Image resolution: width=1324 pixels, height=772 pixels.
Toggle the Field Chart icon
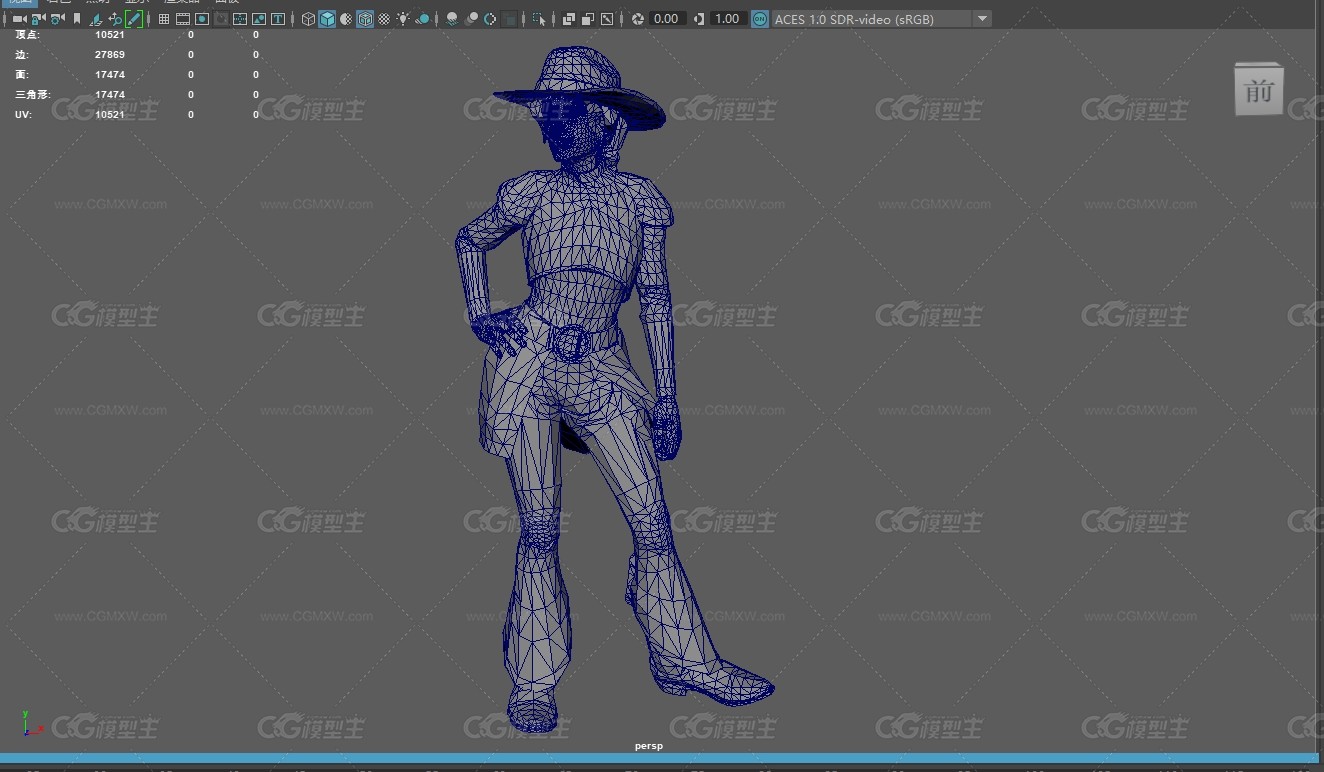click(240, 19)
